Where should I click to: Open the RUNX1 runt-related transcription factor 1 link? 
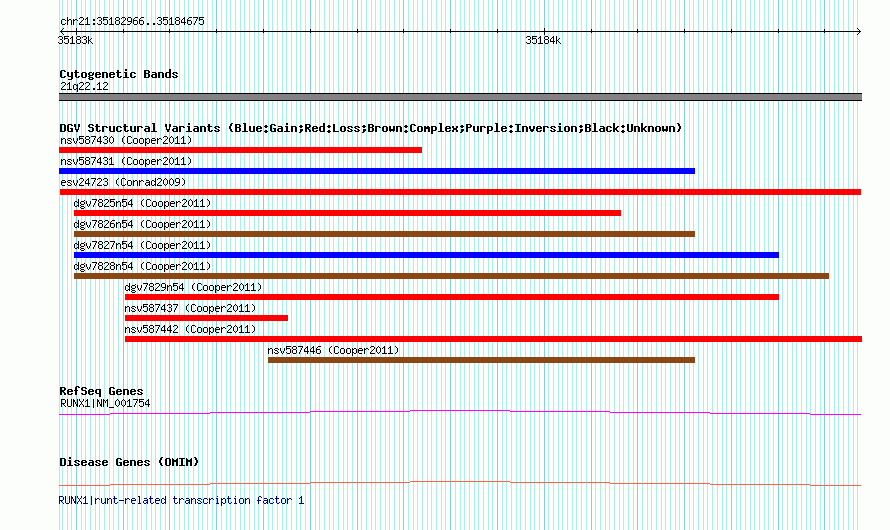click(x=181, y=500)
